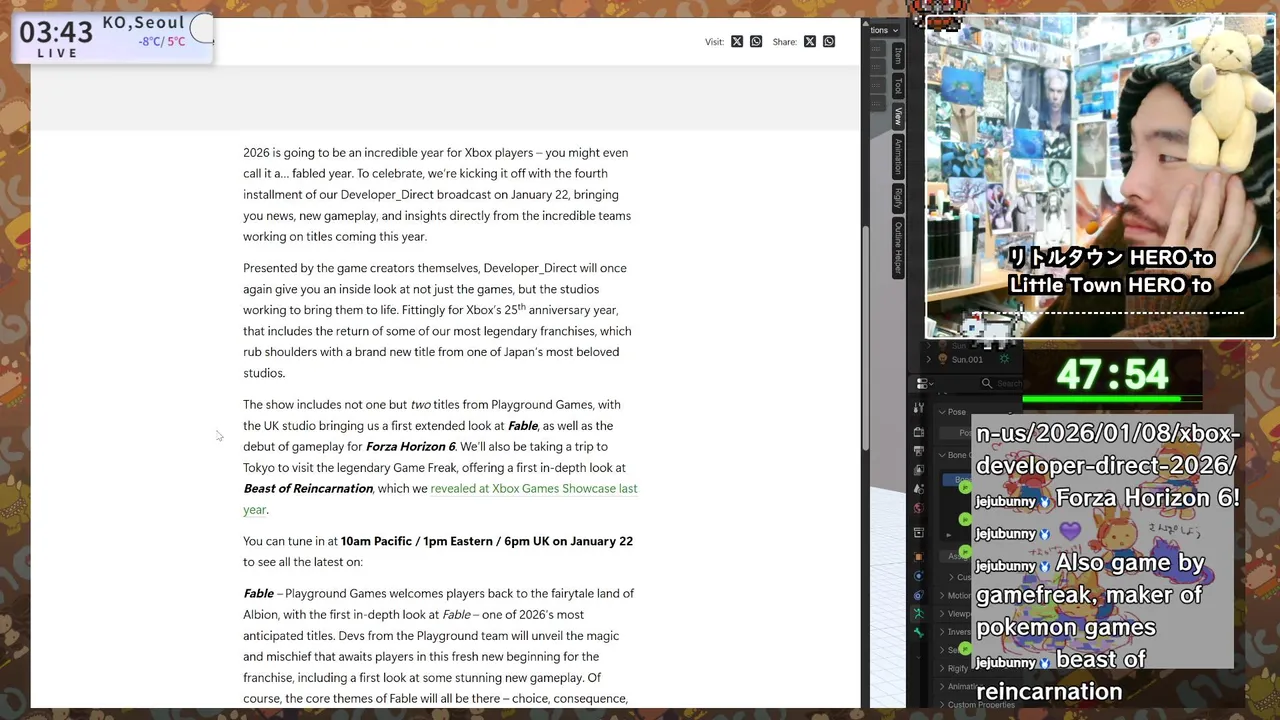This screenshot has width=1280, height=720.
Task: Expand the Sun.001 outliner row
Action: coord(928,359)
